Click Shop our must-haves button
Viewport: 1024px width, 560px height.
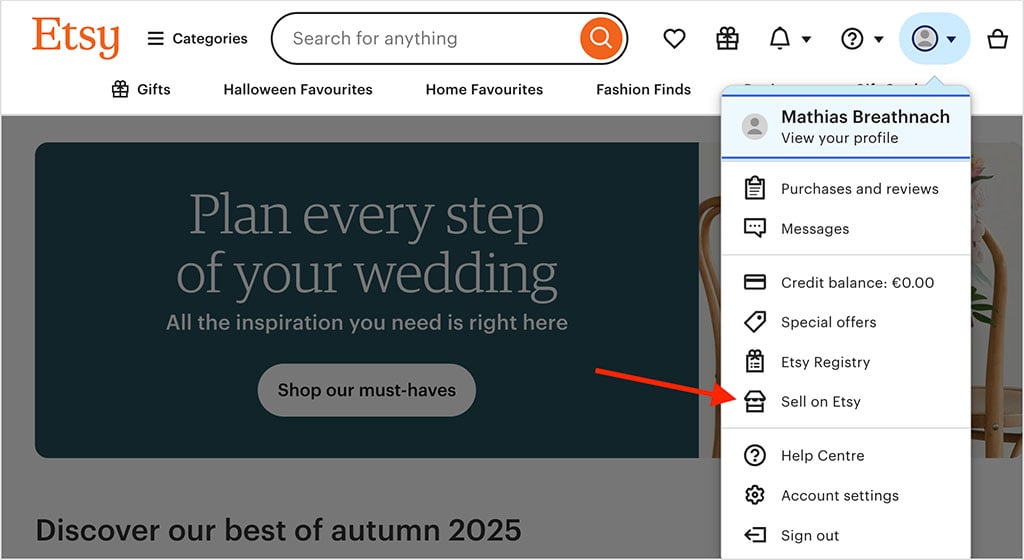click(x=366, y=390)
